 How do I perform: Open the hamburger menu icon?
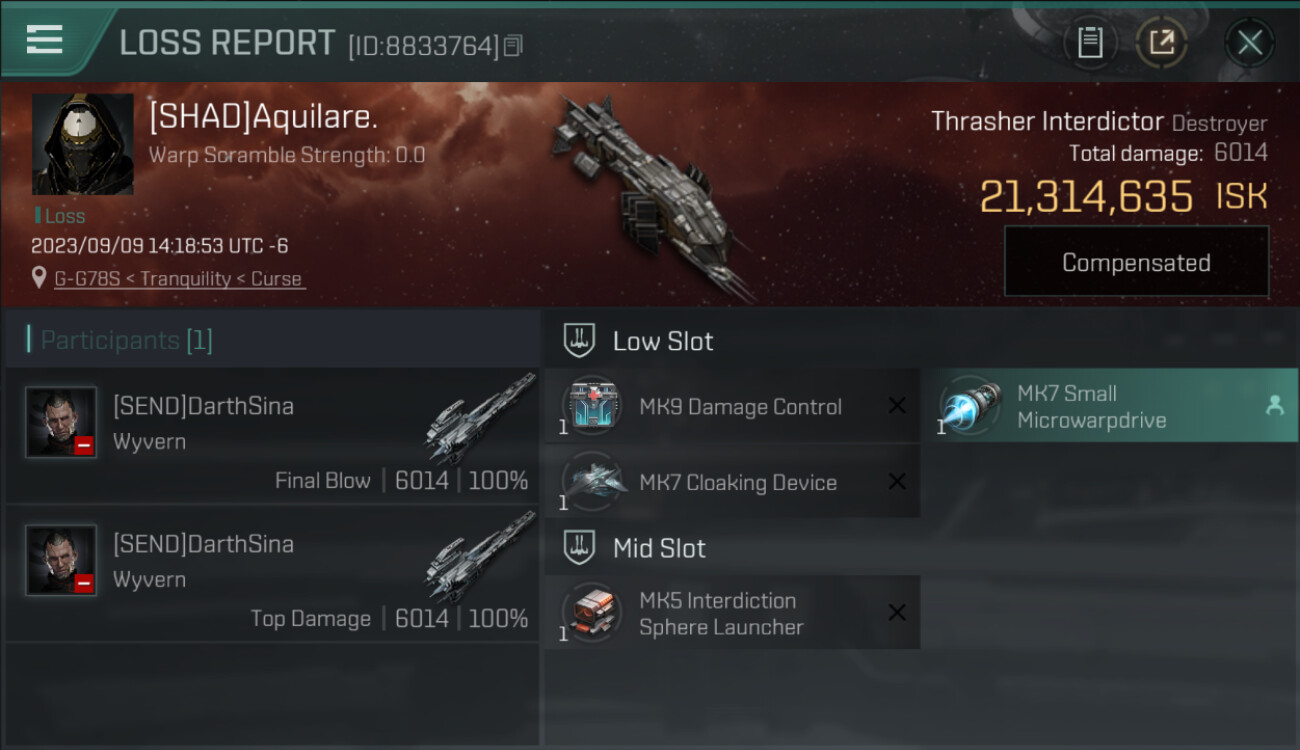44,39
